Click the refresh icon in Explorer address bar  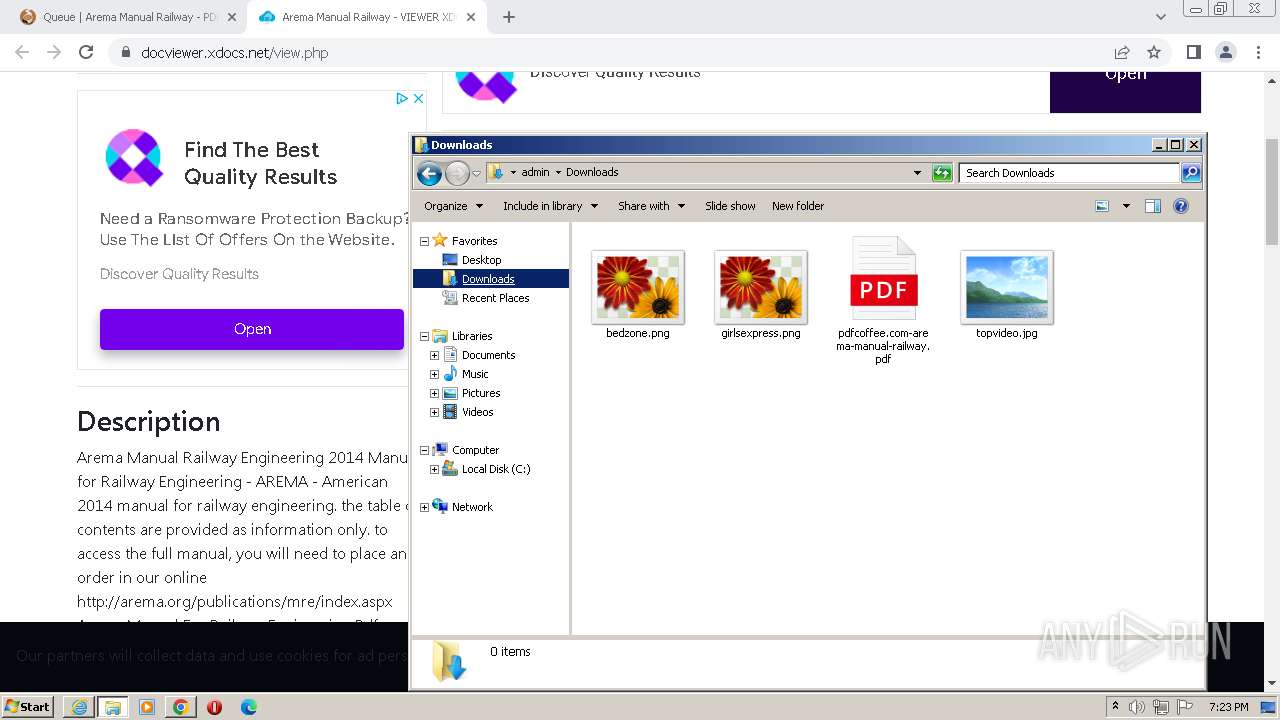pos(942,173)
